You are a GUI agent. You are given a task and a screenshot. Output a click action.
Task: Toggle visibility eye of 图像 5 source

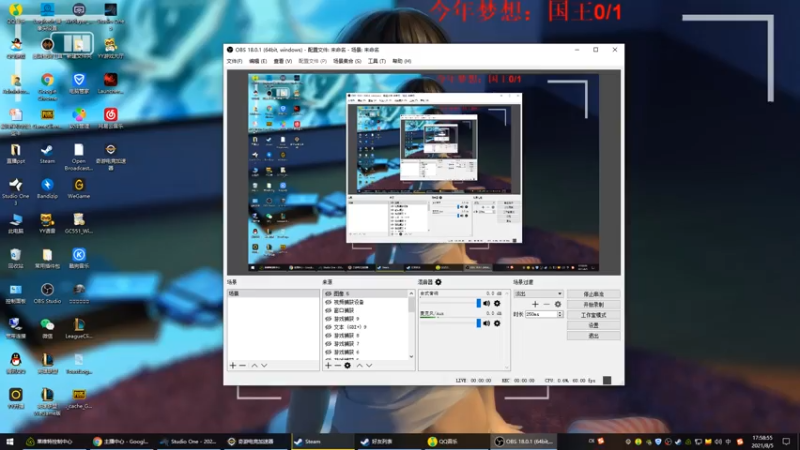328,294
